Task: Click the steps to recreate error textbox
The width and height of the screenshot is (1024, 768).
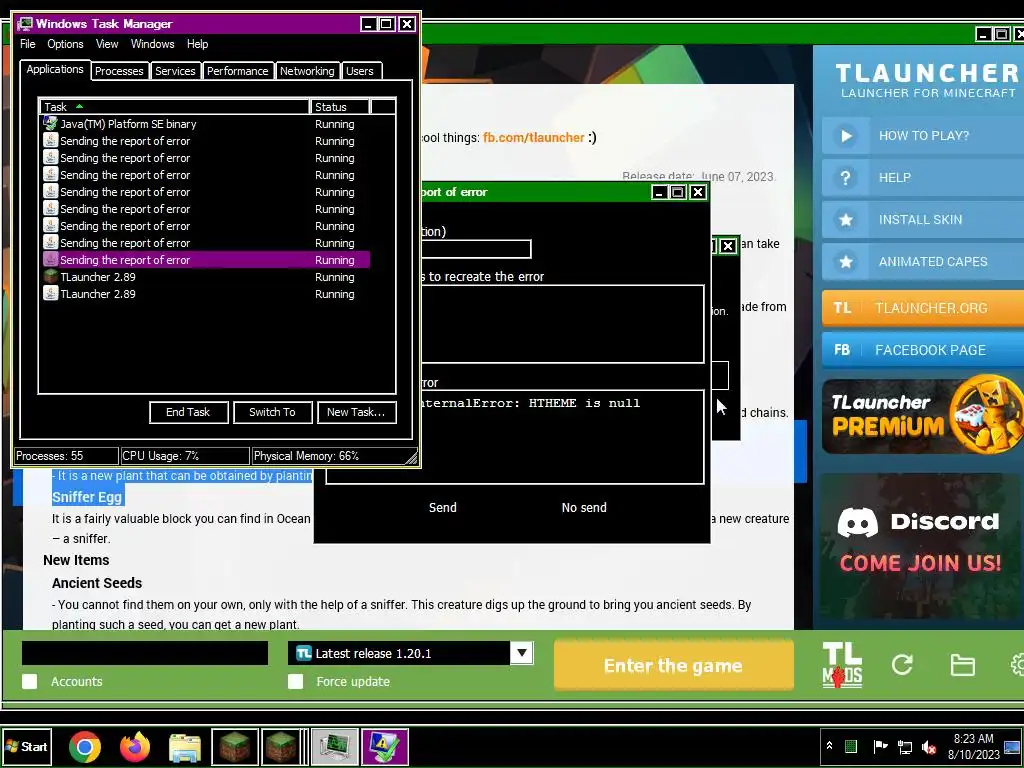Action: coord(562,324)
